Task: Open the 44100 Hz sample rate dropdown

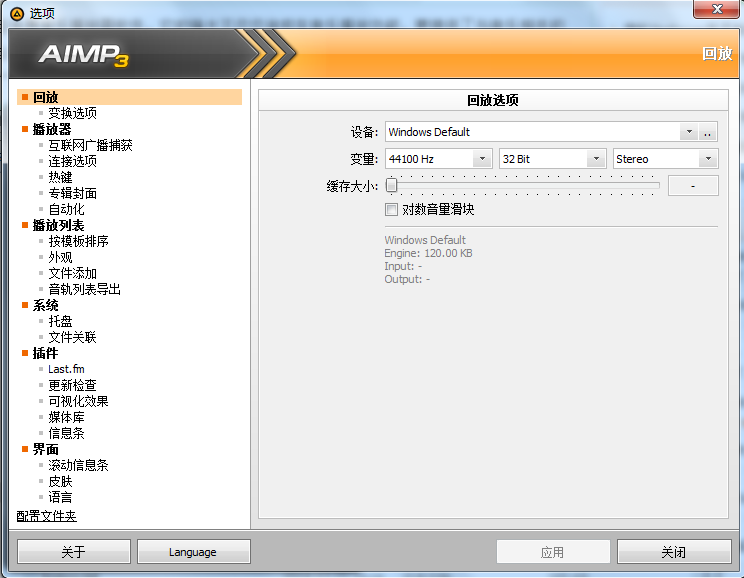Action: pos(482,159)
